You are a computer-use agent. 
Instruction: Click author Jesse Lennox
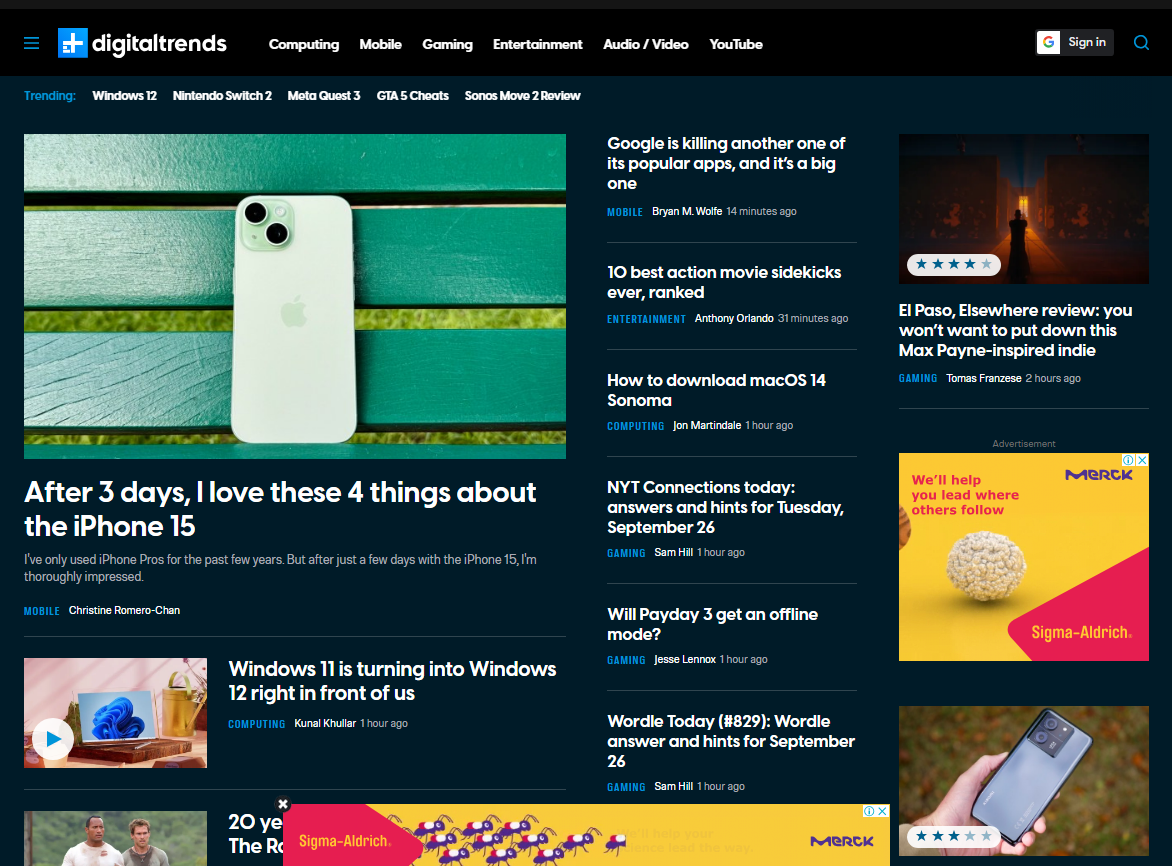685,659
